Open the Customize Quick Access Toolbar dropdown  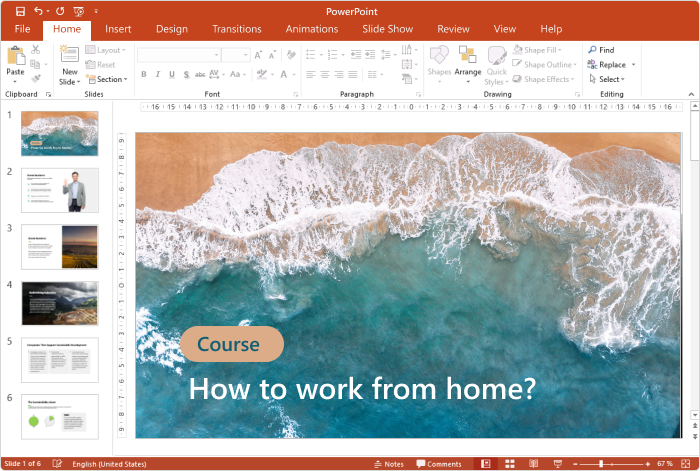[96, 11]
